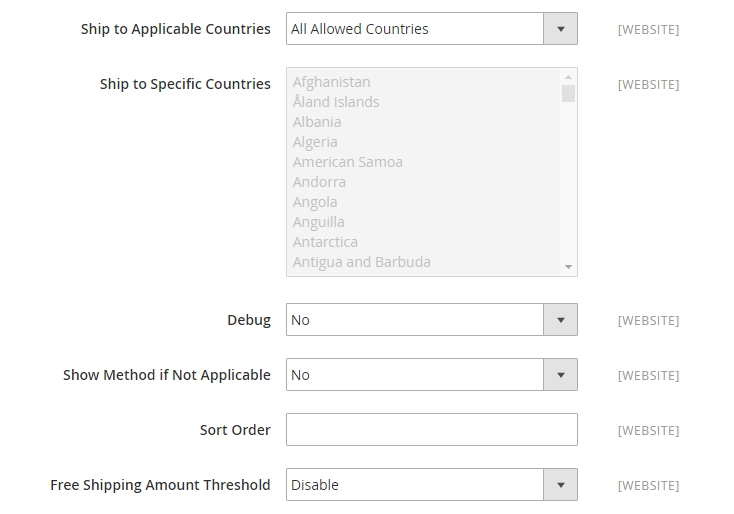Click the country list scroll-down arrow
The image size is (734, 514).
(568, 267)
